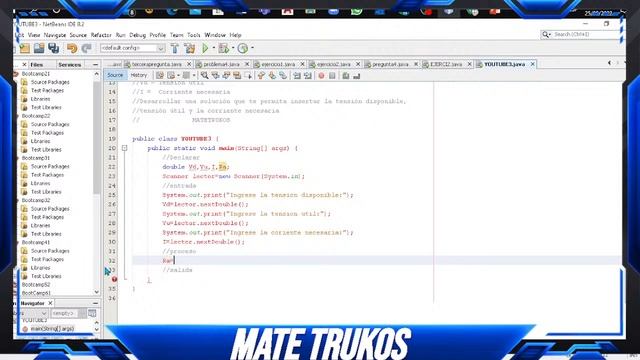
Task: Open the Source menu
Action: [78, 35]
